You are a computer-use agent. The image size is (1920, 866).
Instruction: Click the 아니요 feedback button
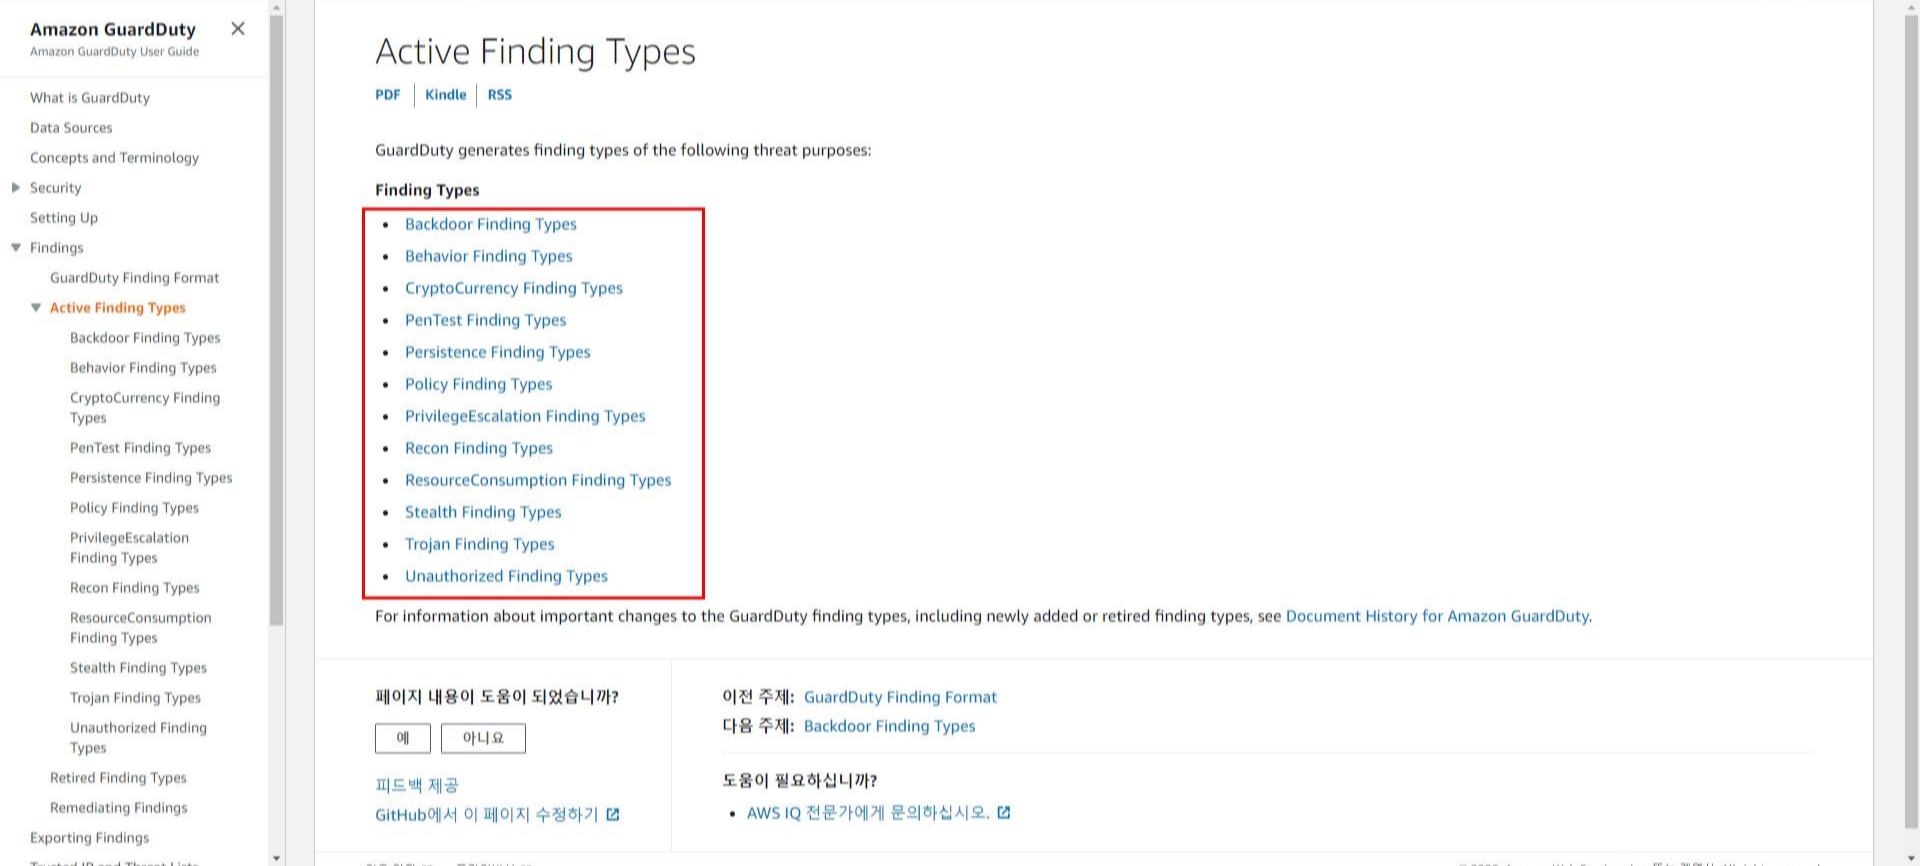(x=483, y=738)
